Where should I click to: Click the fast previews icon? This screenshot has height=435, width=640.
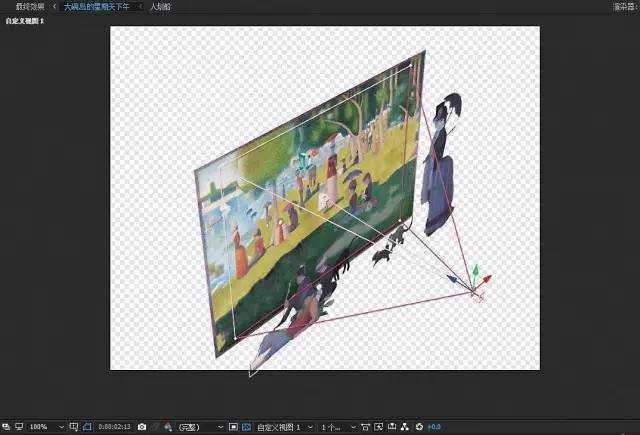tap(378, 427)
